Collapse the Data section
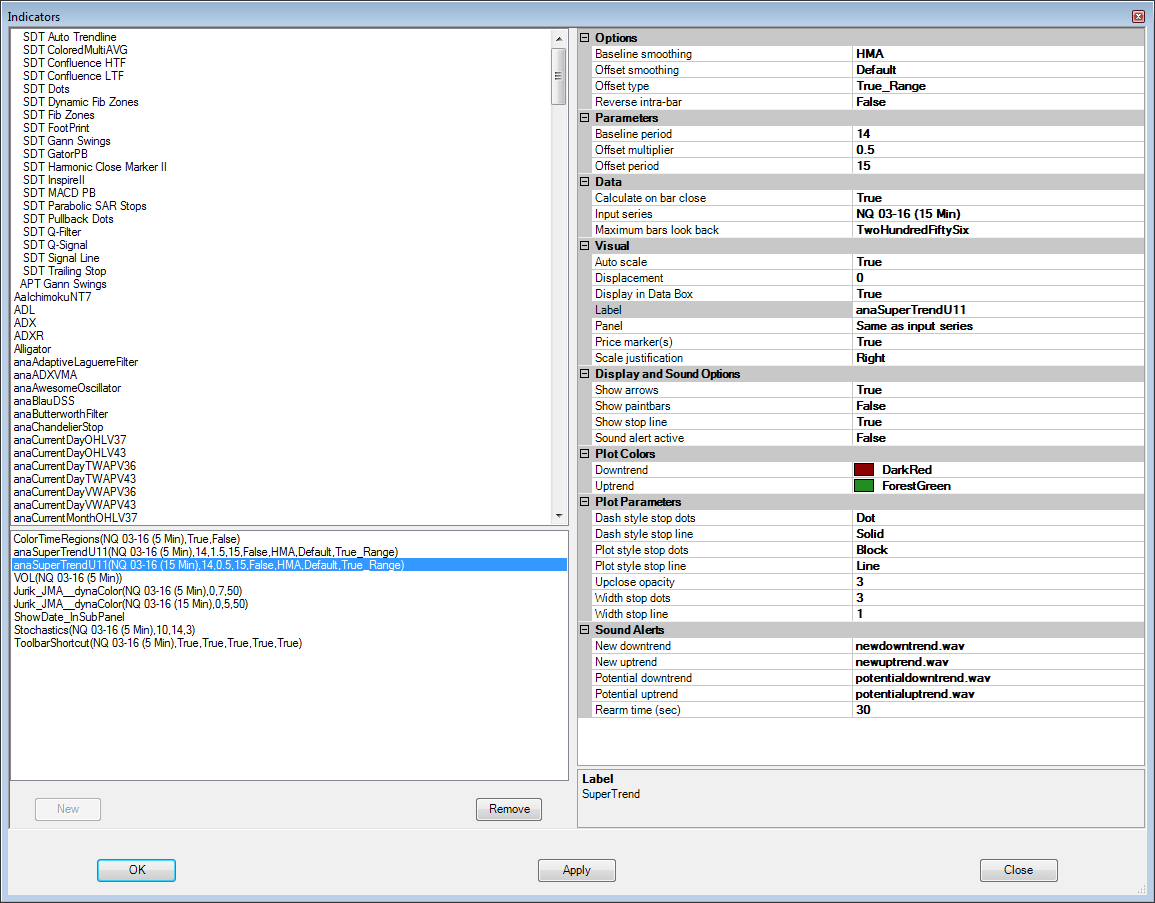Screen dimensions: 1155x903 point(585,182)
